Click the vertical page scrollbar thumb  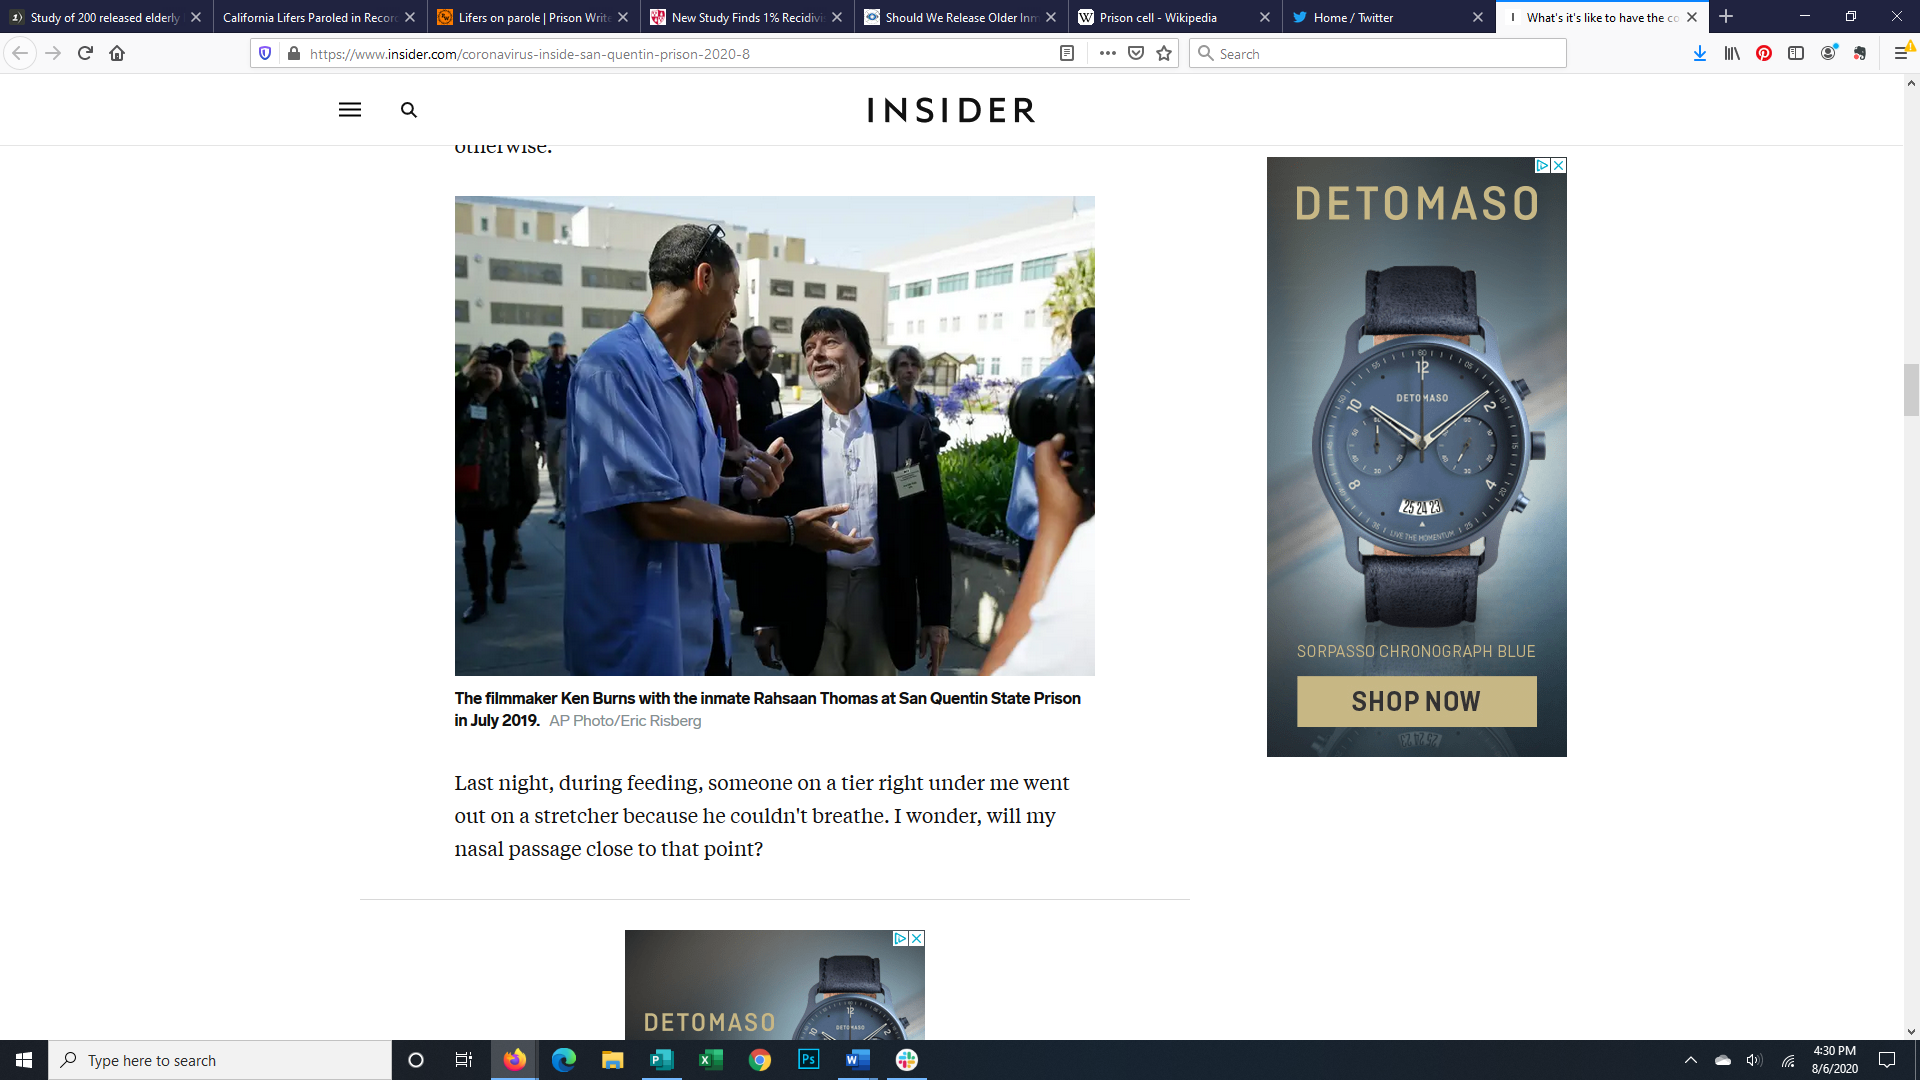point(1911,390)
